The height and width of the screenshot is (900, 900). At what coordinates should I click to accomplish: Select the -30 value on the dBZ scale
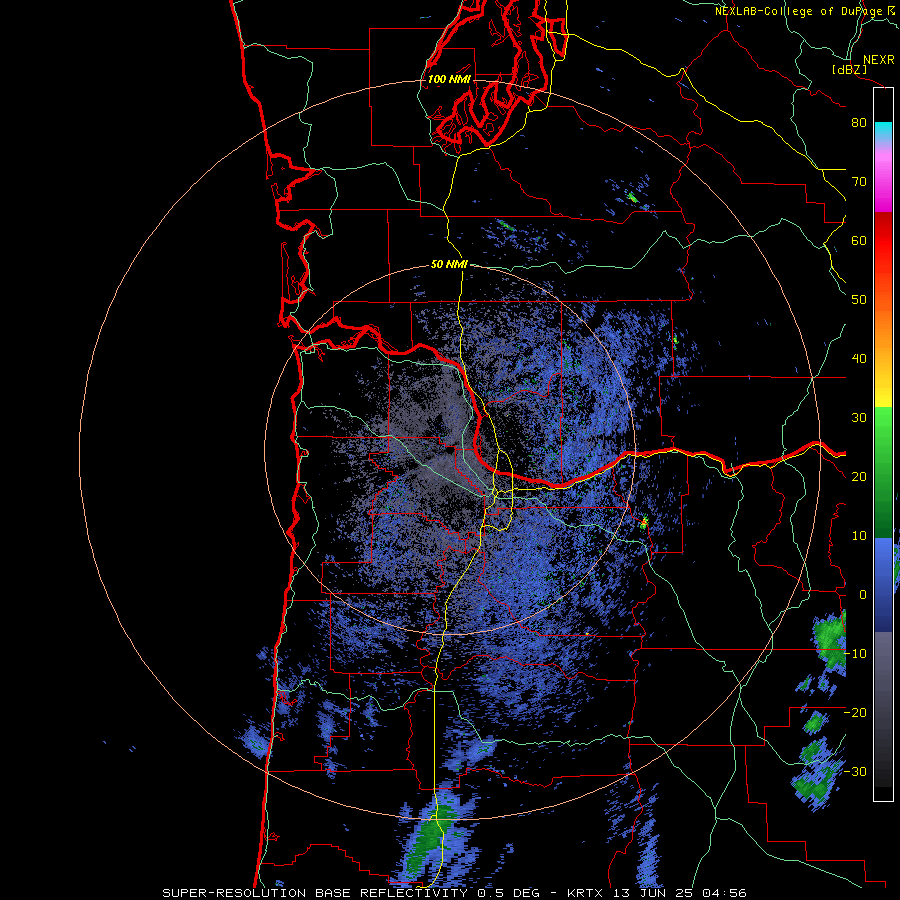[855, 771]
